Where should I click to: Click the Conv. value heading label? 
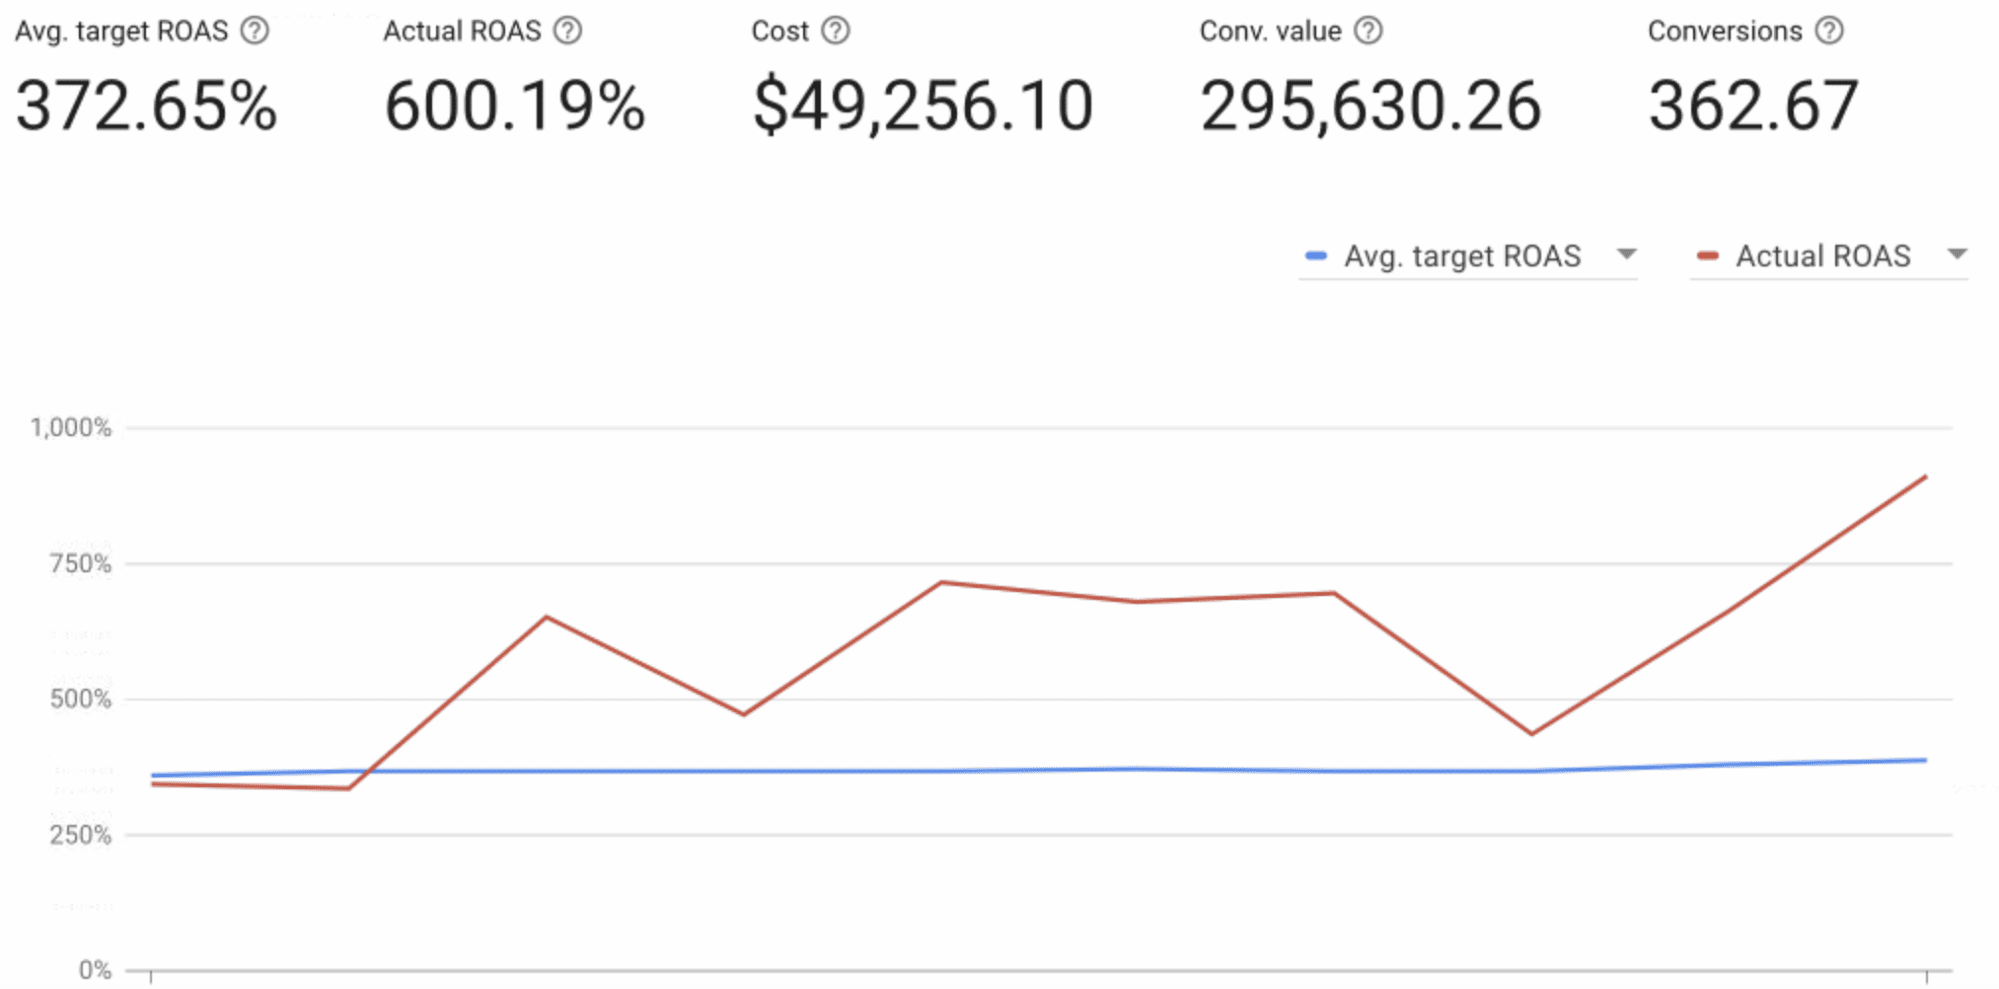(x=1270, y=31)
